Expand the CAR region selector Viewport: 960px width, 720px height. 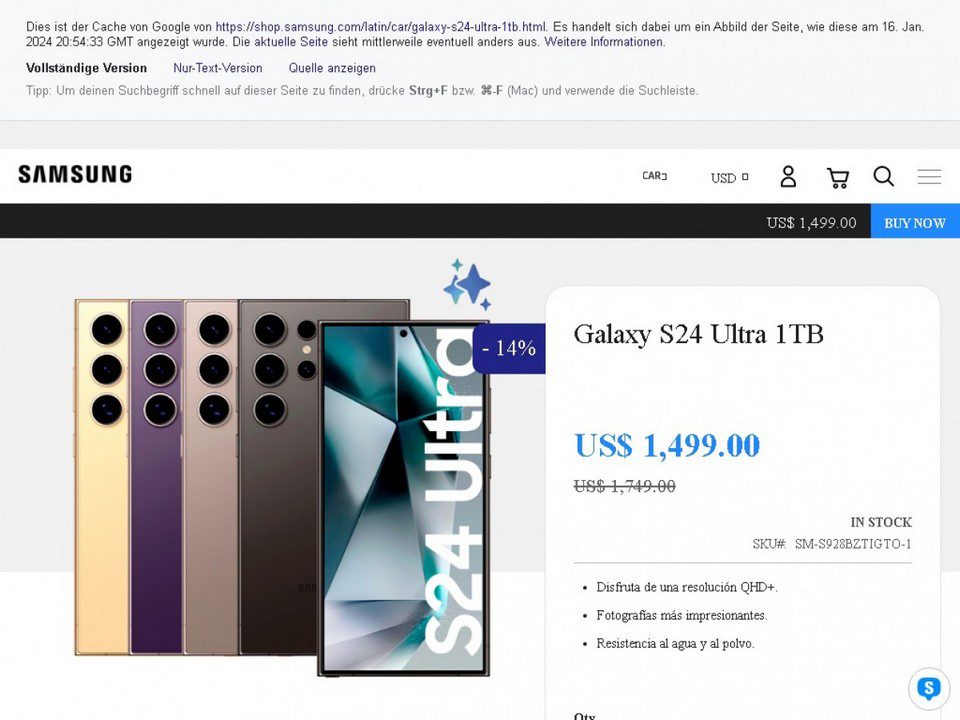coord(654,176)
